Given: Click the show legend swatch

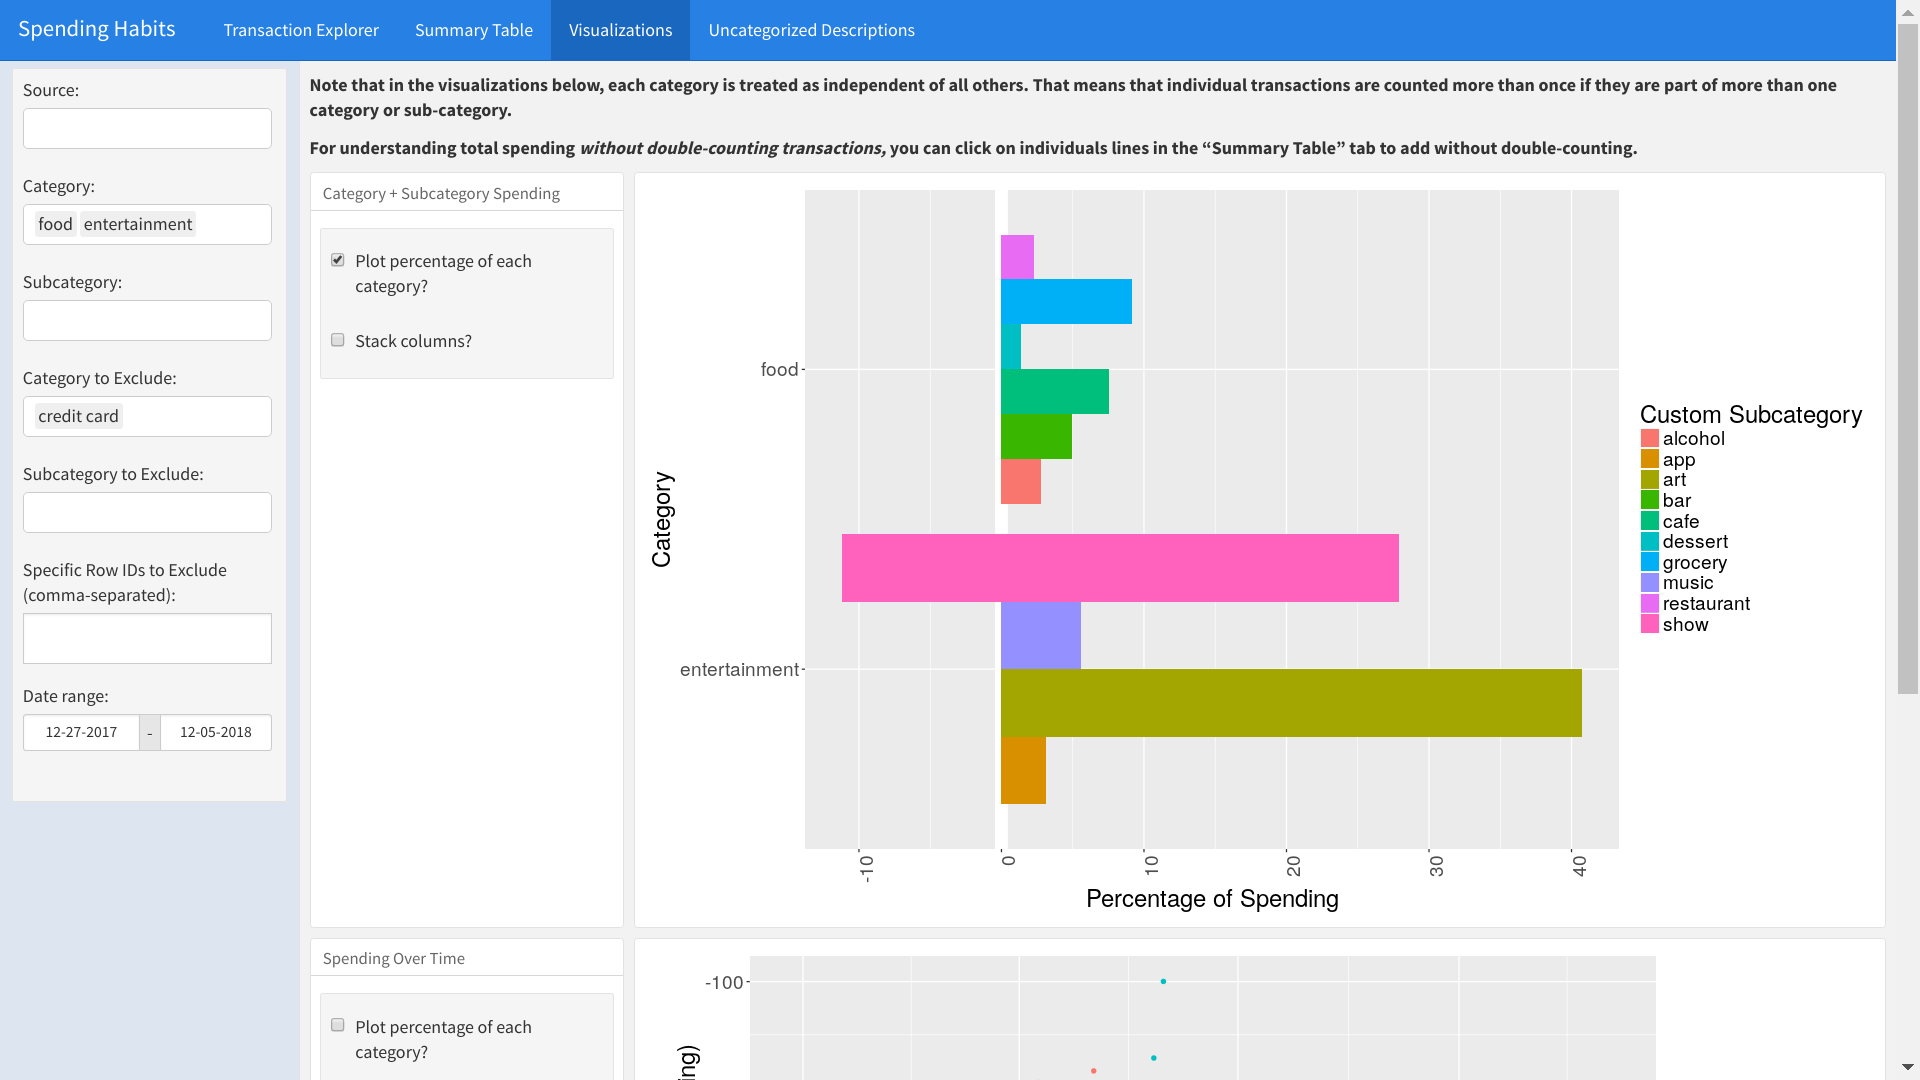Looking at the screenshot, I should pos(1650,624).
